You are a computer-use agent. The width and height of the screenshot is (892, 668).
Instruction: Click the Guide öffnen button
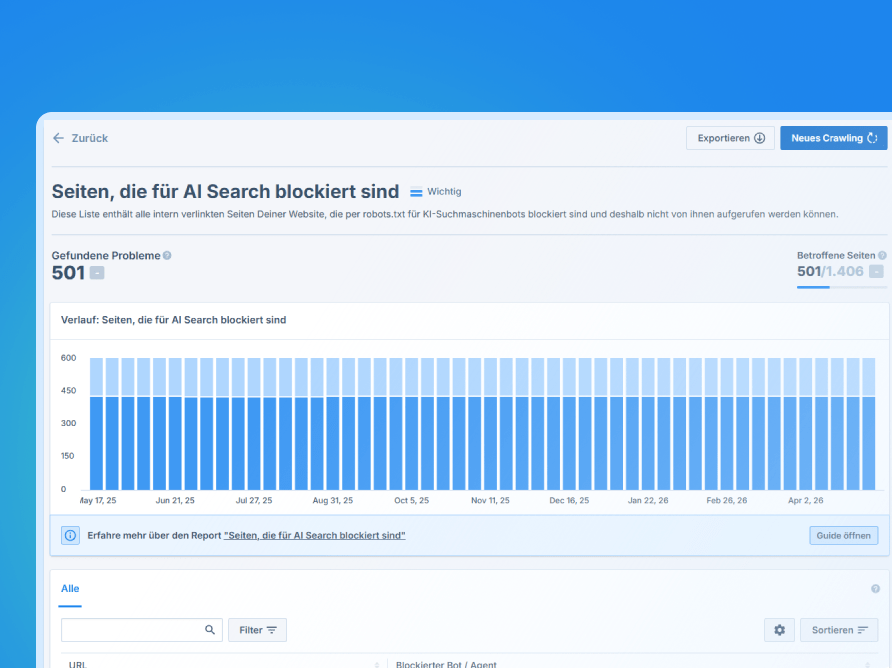pyautogui.click(x=844, y=535)
